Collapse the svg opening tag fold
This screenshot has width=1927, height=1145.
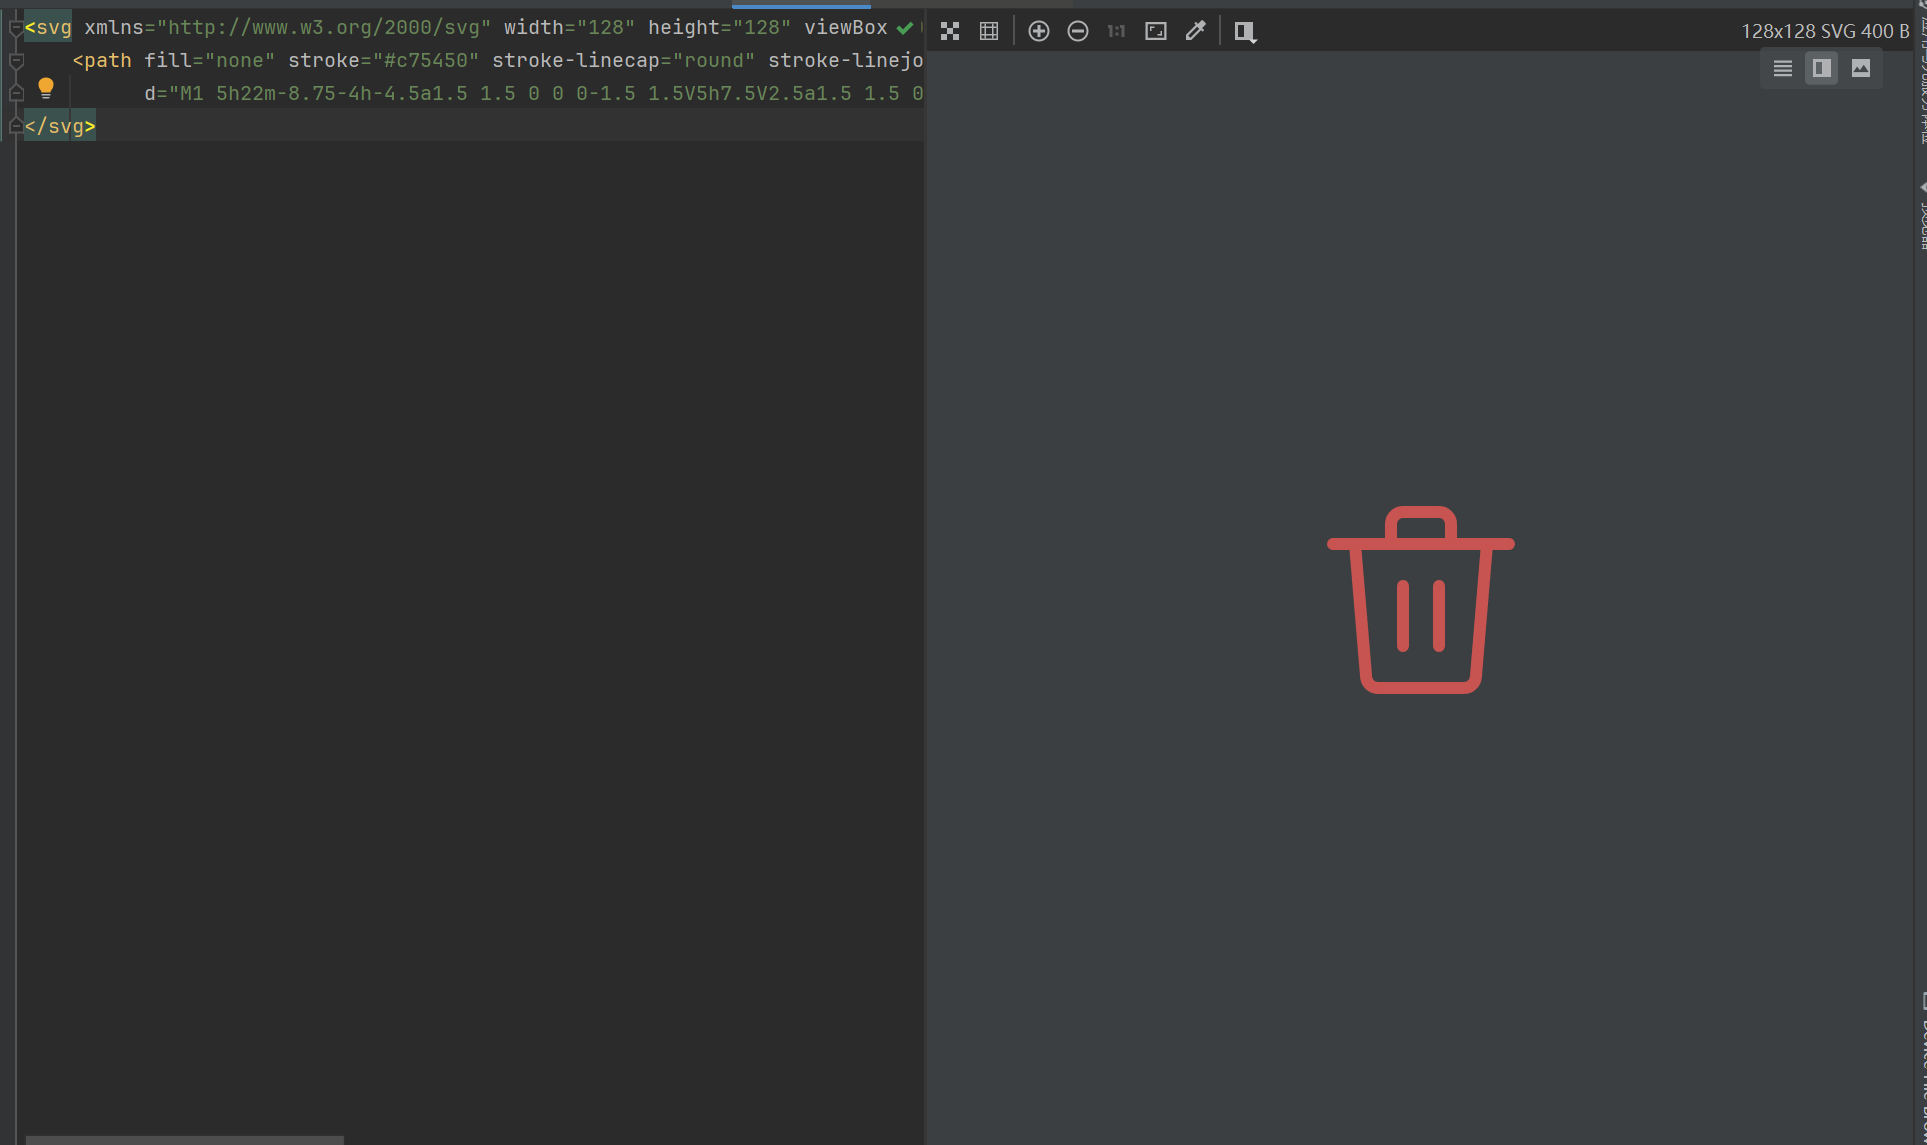click(x=16, y=28)
